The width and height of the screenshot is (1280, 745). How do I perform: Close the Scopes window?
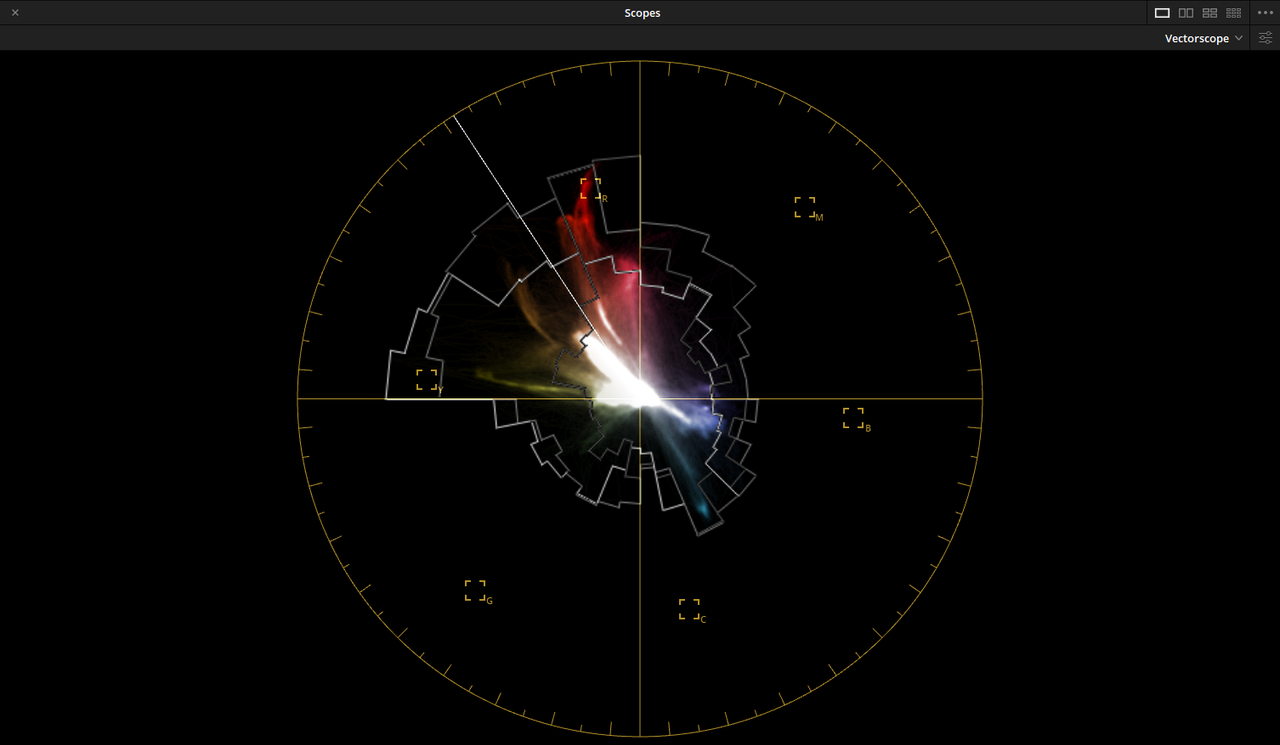15,13
